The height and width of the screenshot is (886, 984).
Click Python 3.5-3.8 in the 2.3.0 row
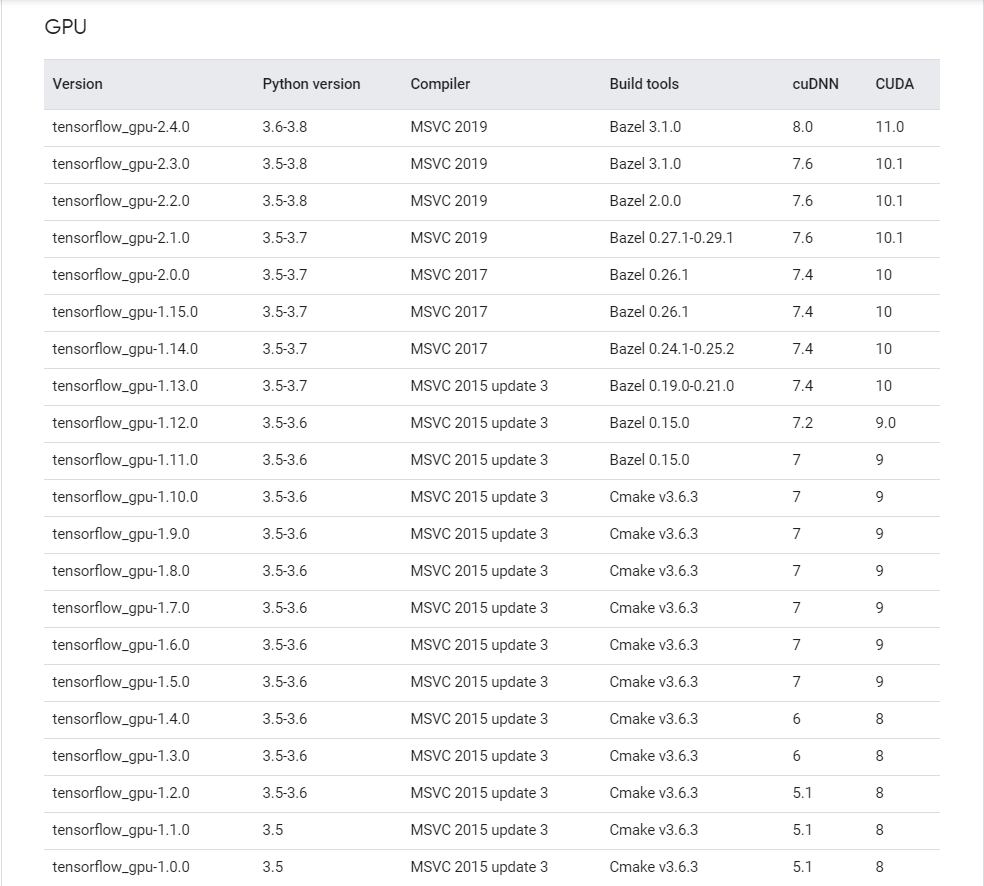click(x=285, y=164)
